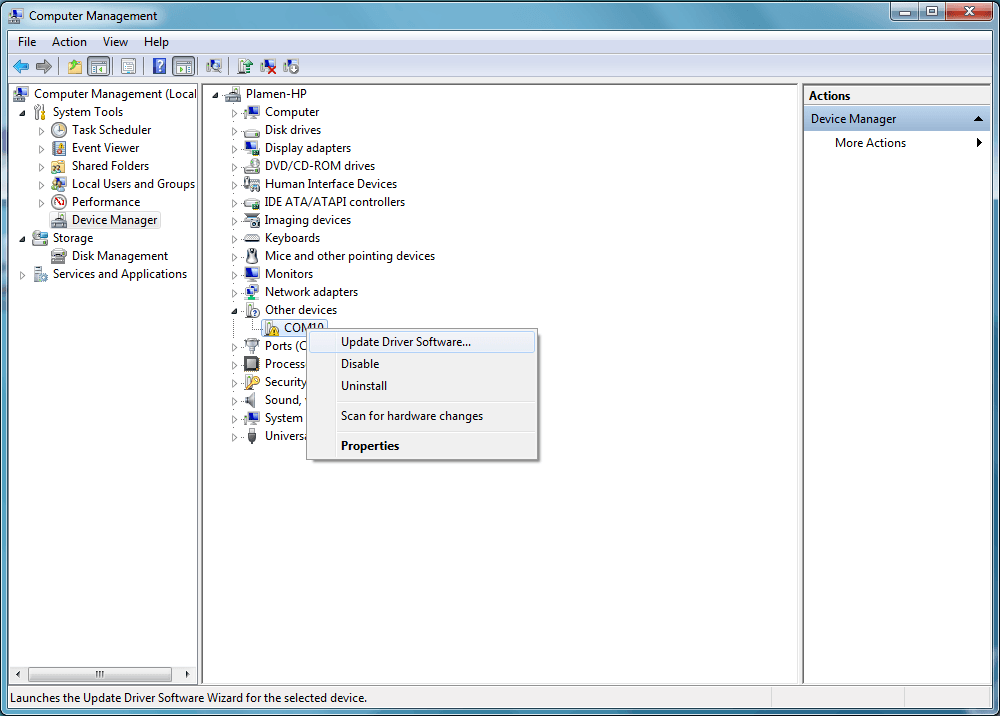Viewport: 1000px width, 716px height.
Task: Click the Up One Level folder icon
Action: 74,67
